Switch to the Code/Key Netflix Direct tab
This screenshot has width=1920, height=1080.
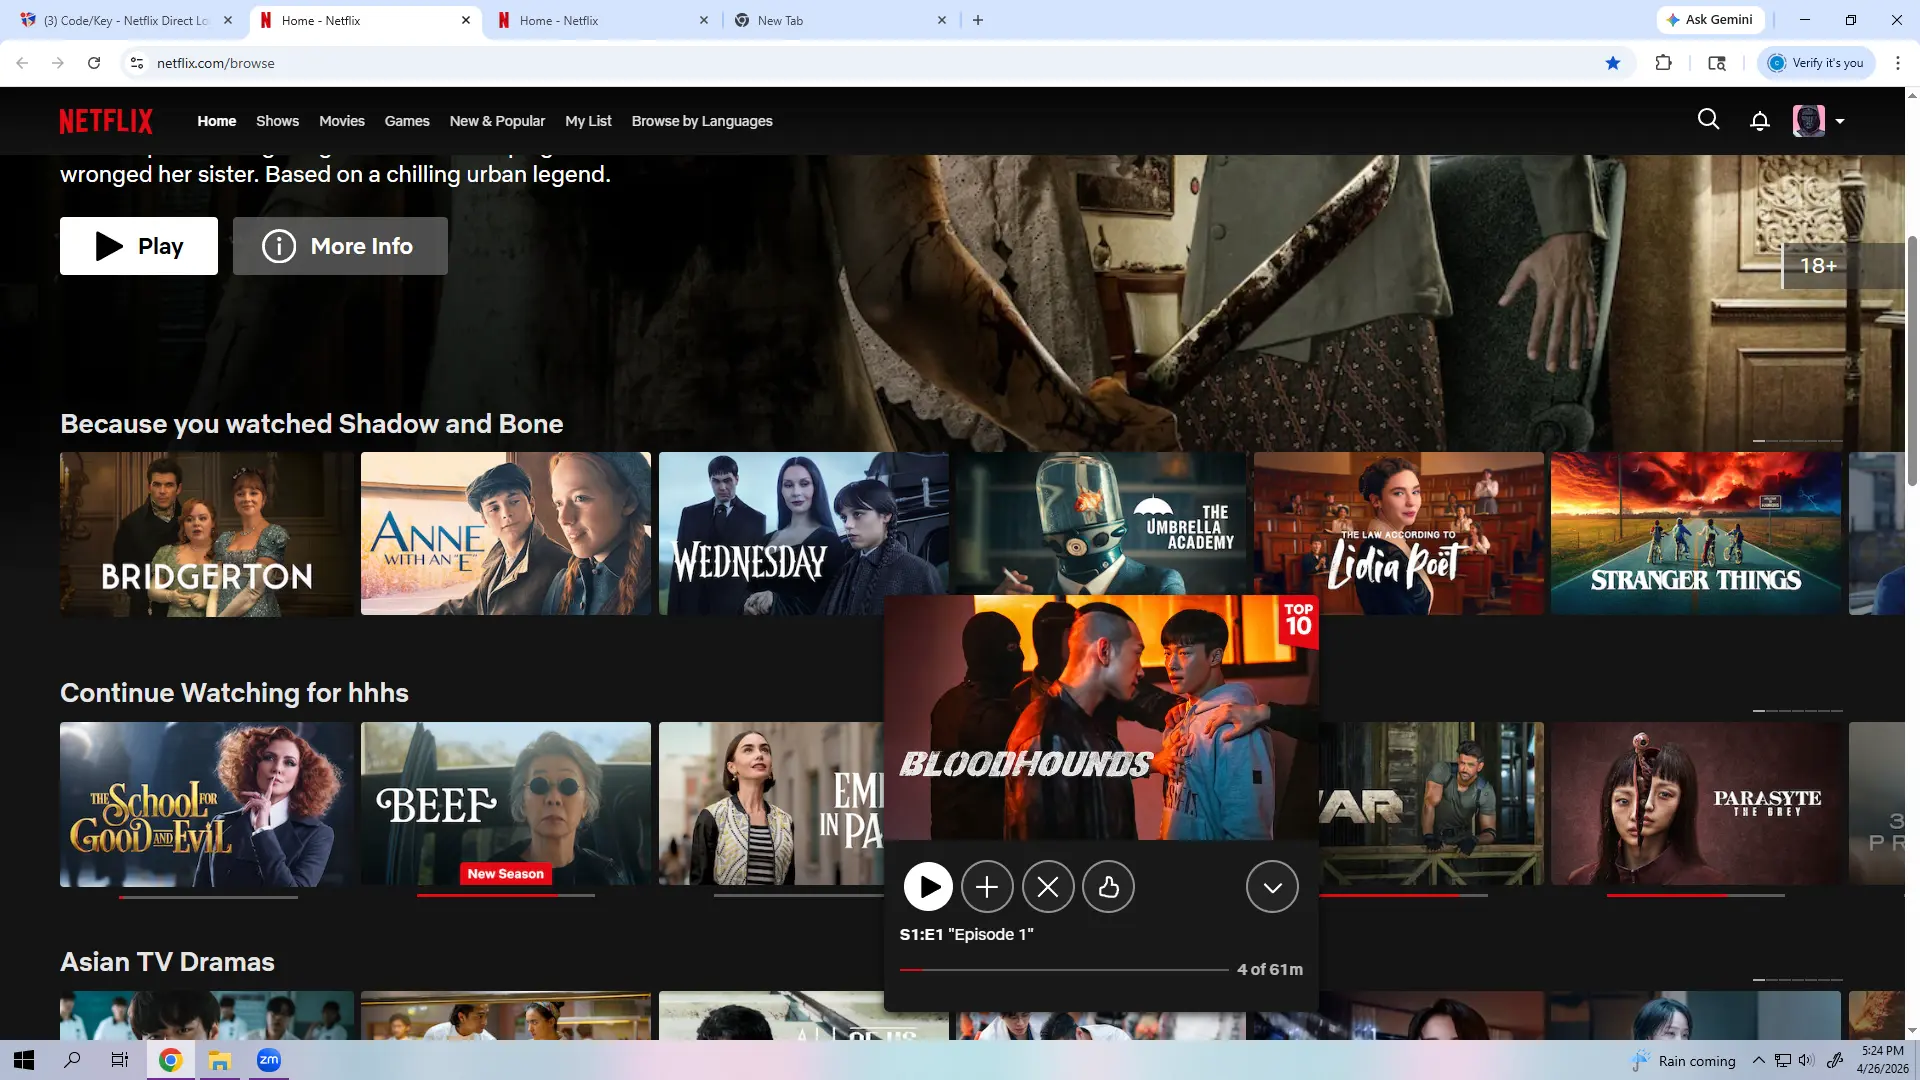[126, 20]
